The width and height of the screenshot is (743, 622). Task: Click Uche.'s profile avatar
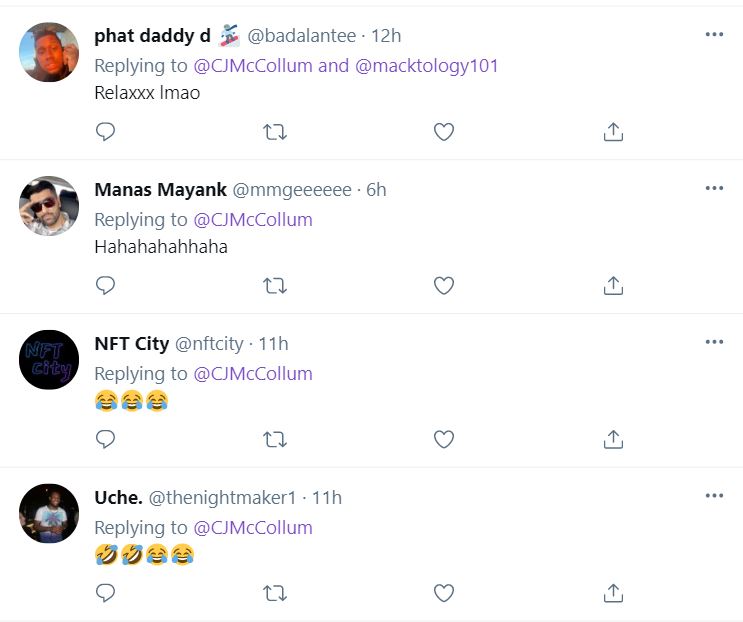pyautogui.click(x=49, y=513)
